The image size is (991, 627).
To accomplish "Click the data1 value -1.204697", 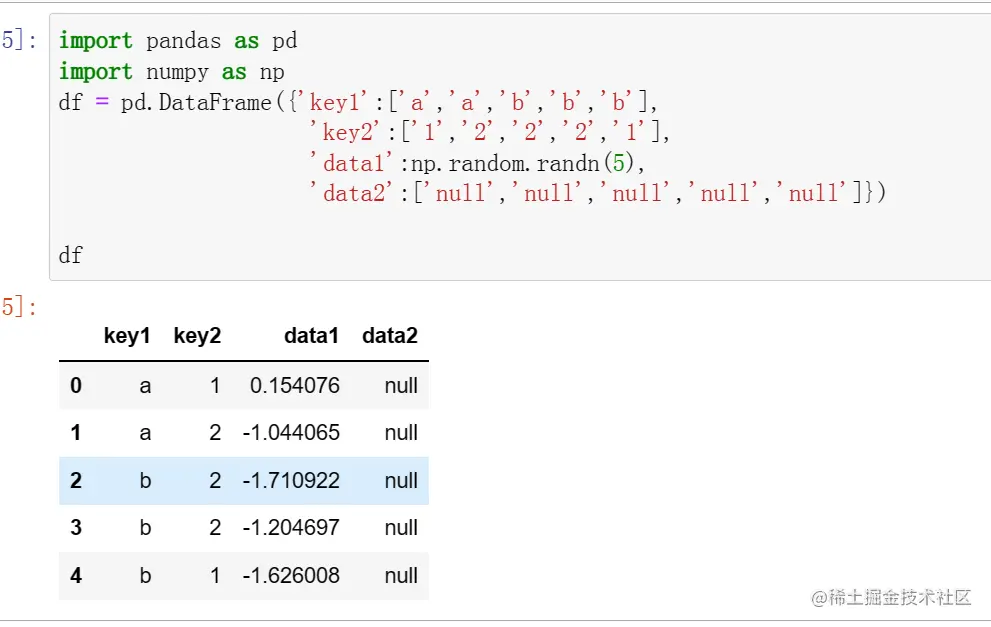I will click(x=291, y=528).
